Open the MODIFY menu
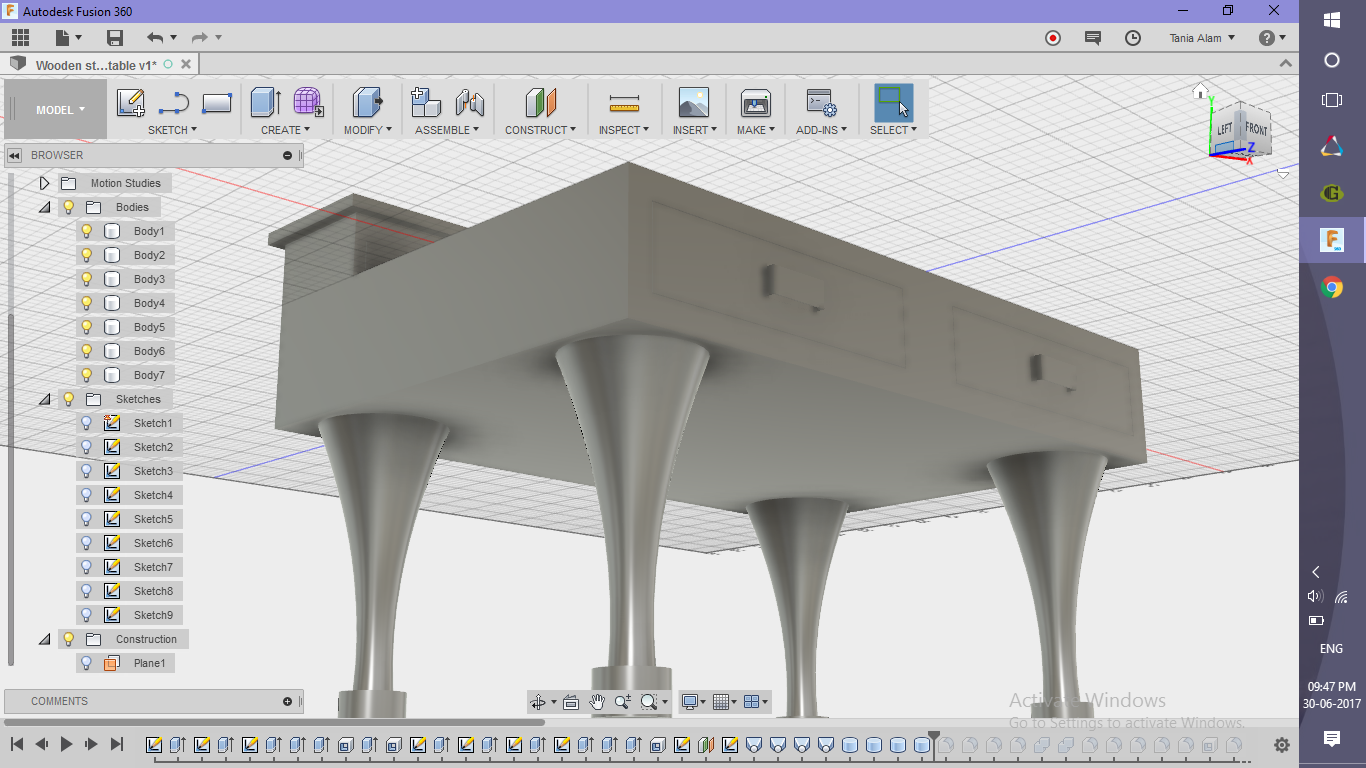The image size is (1366, 768). point(368,130)
